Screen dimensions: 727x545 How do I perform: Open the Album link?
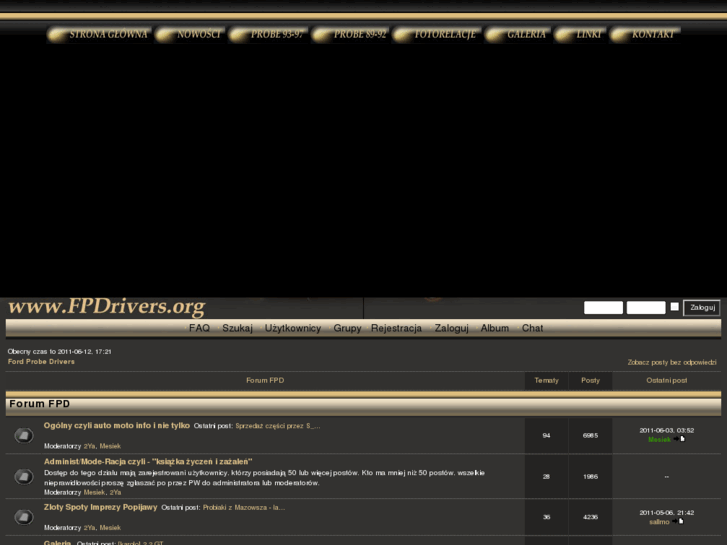495,328
